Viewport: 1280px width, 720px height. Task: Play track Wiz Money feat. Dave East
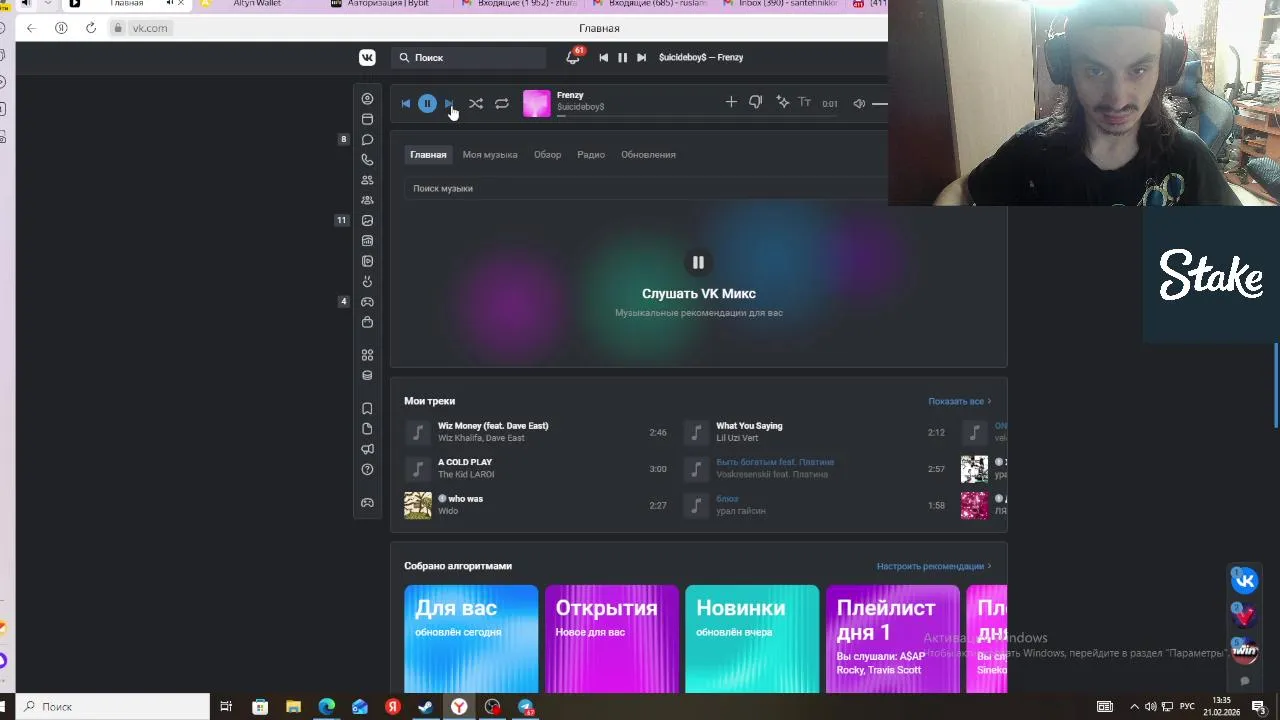tap(535, 432)
